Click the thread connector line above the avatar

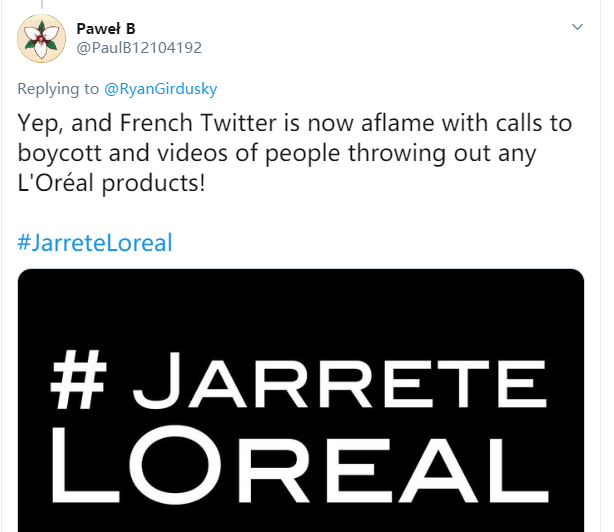pos(41,5)
